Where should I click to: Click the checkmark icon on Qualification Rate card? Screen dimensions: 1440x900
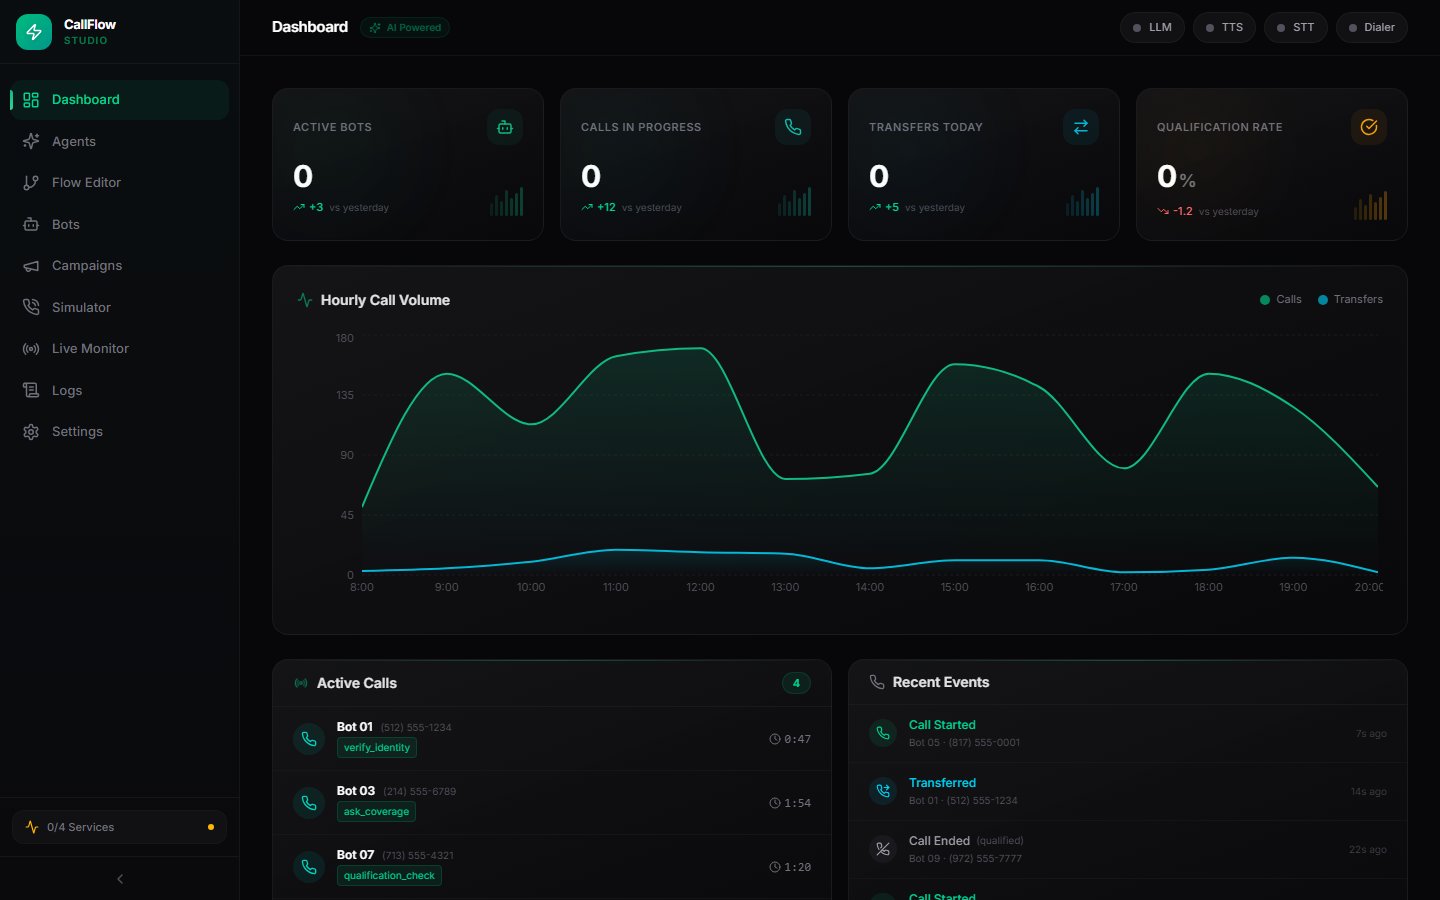(x=1368, y=127)
